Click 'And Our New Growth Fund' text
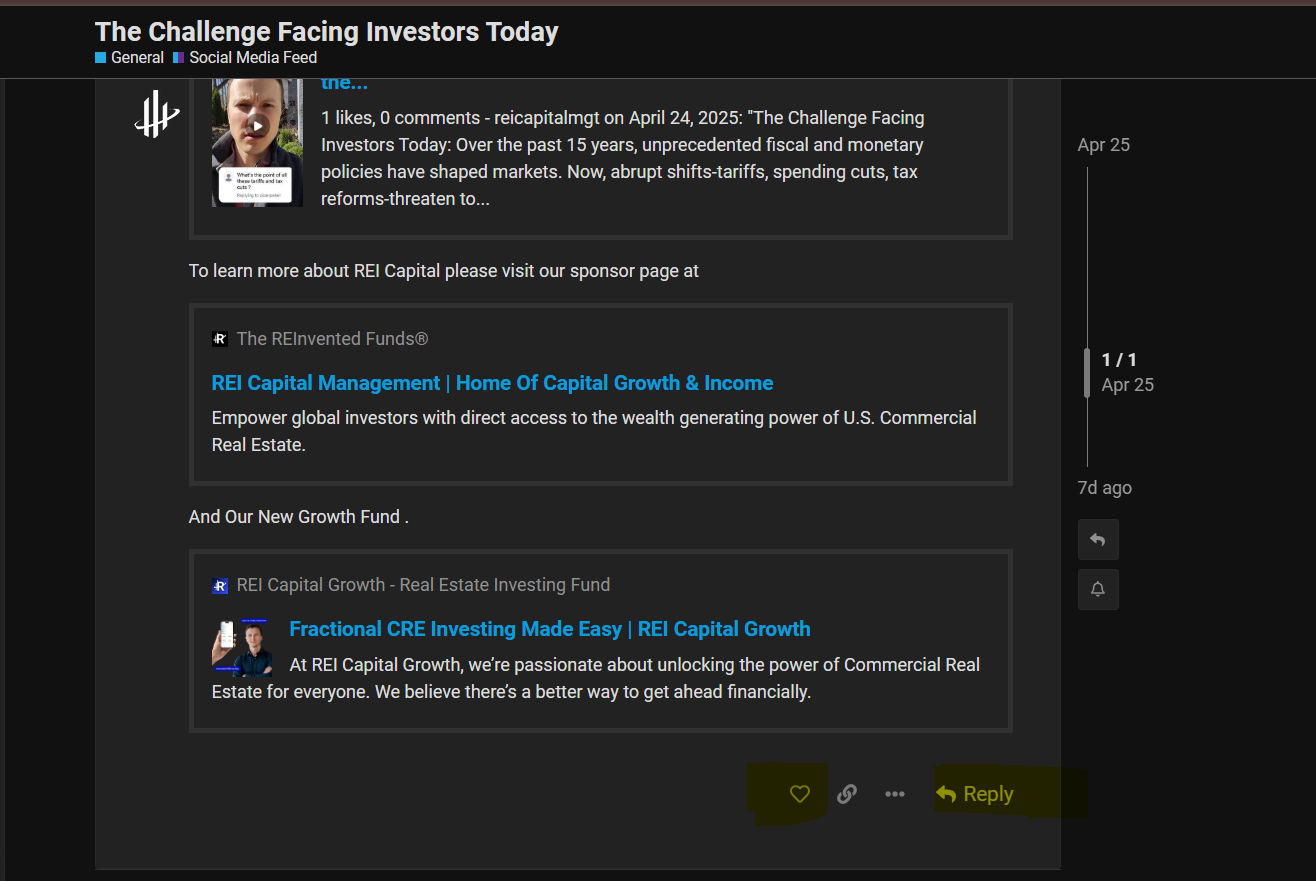Screen dimensions: 1316x881 (299, 517)
